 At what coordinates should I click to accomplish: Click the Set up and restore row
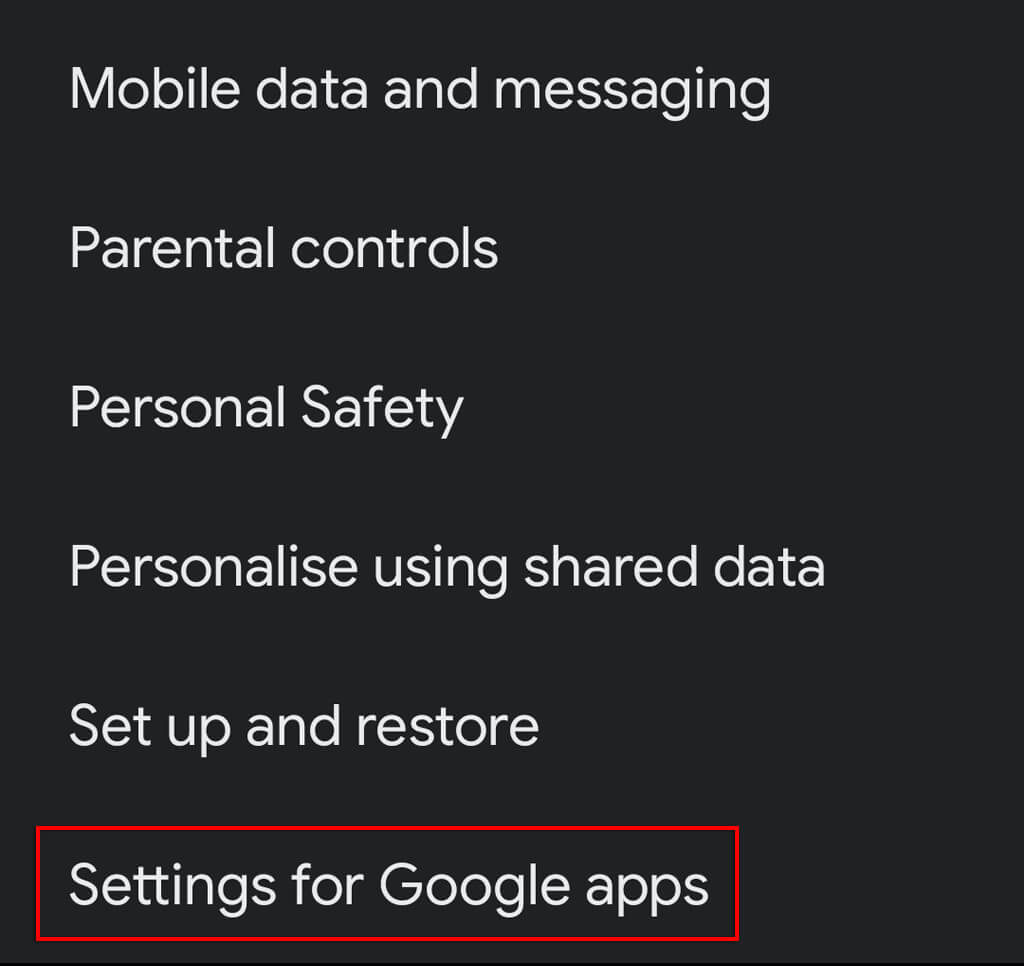(x=512, y=726)
